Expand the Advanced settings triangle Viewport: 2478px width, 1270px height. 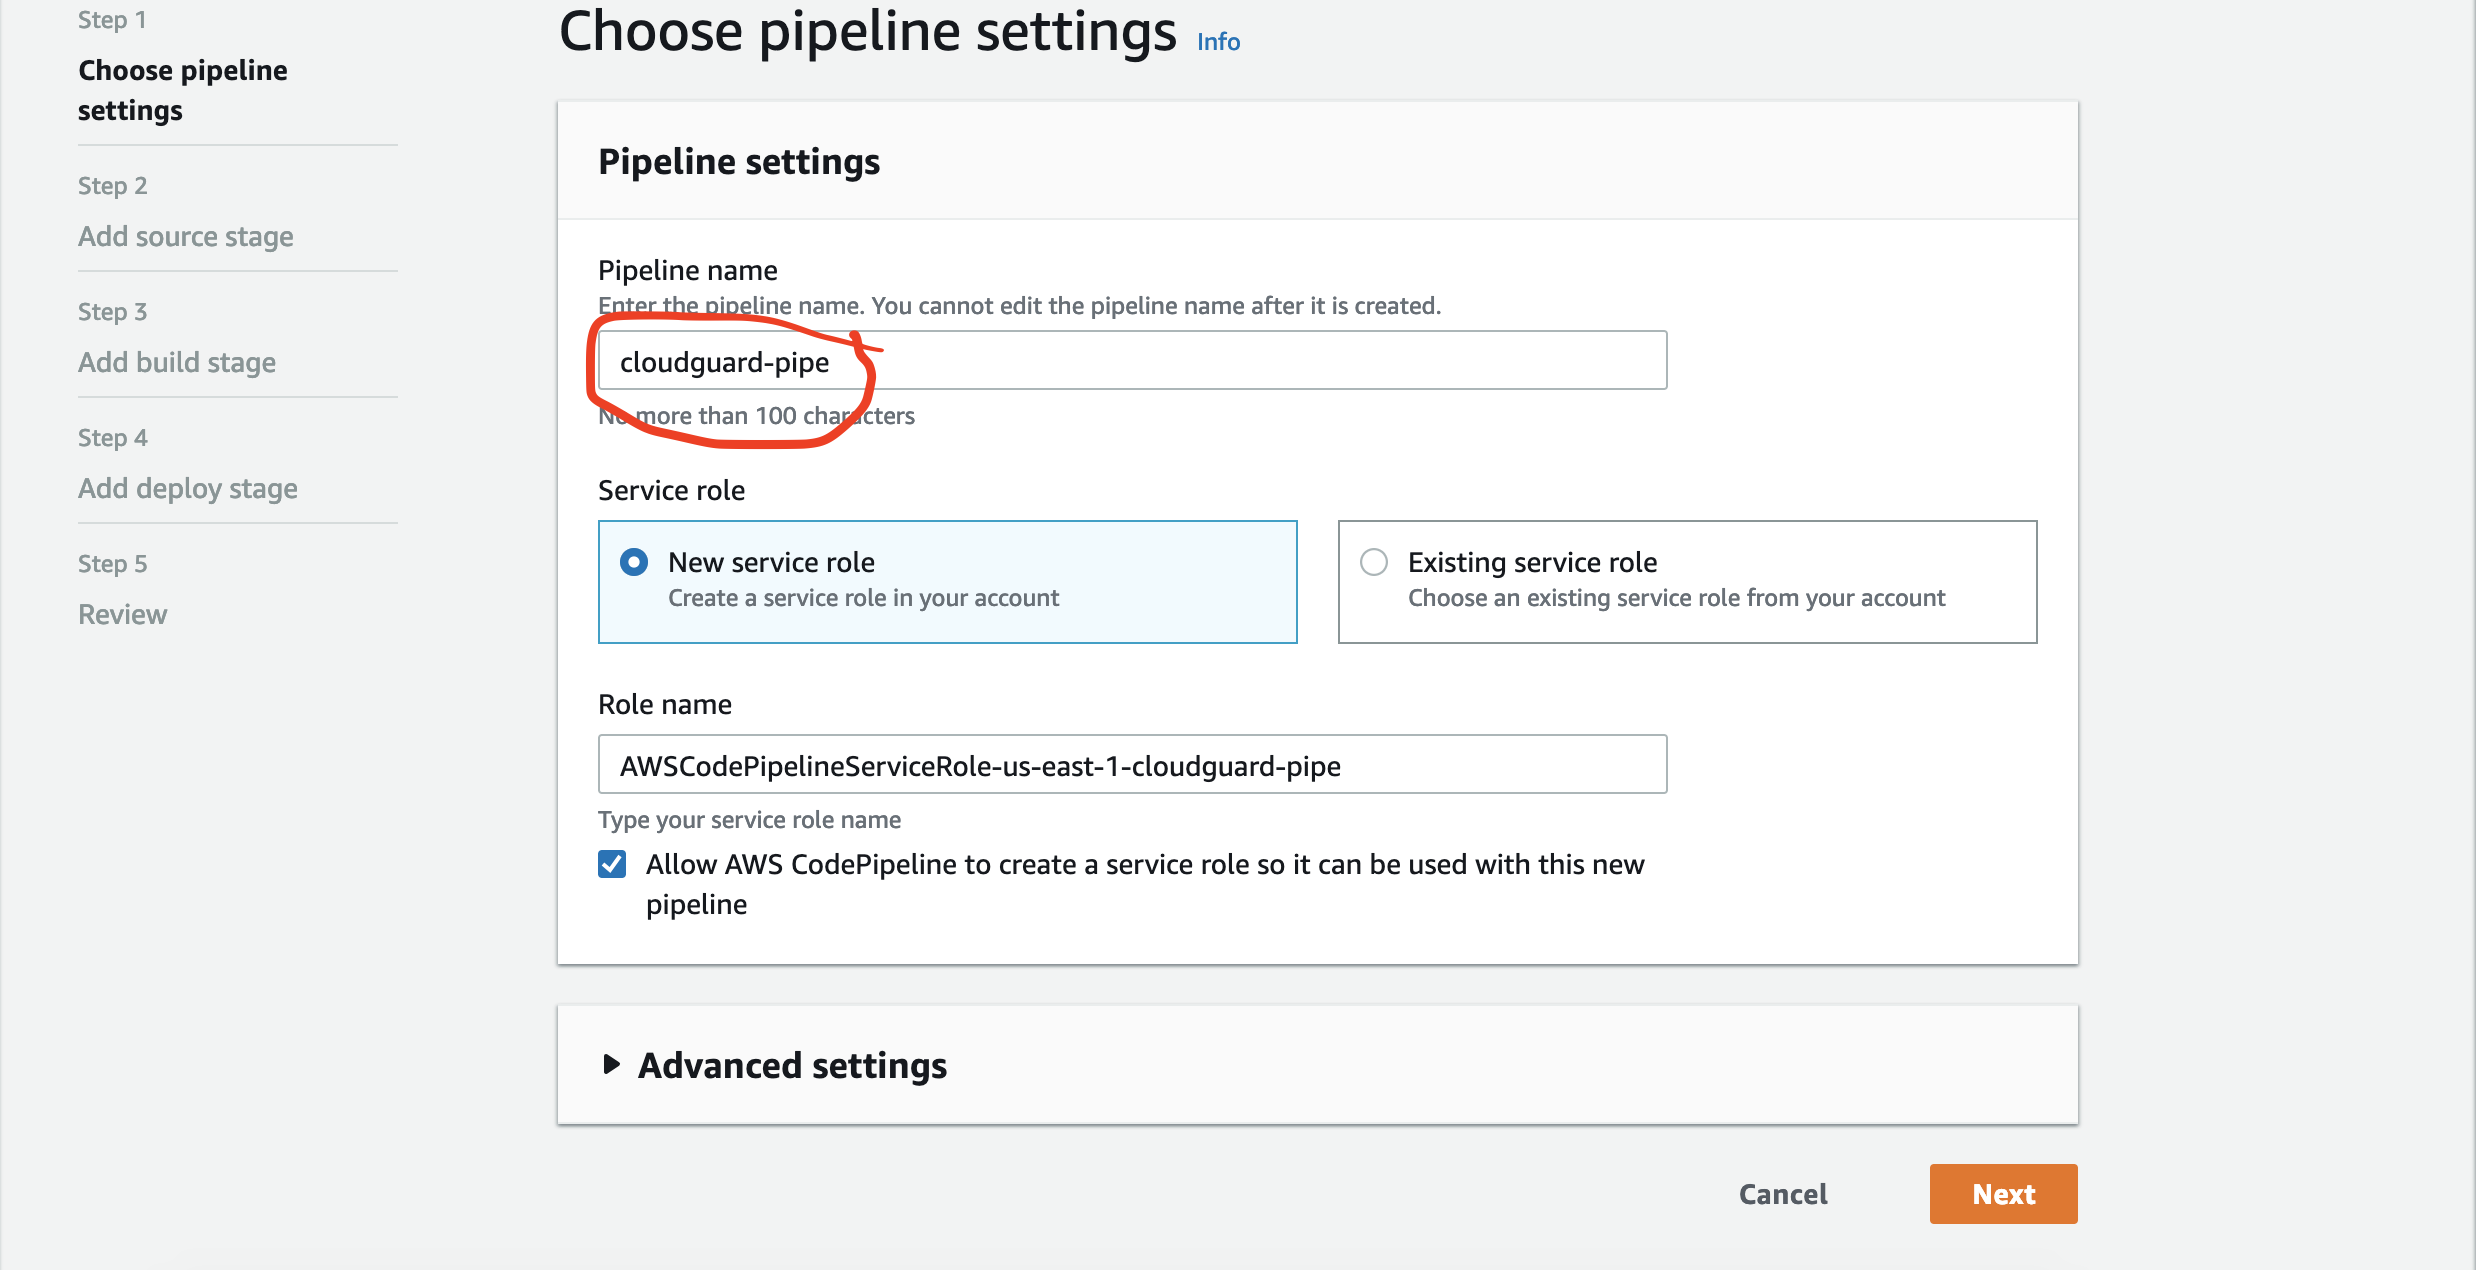point(612,1064)
